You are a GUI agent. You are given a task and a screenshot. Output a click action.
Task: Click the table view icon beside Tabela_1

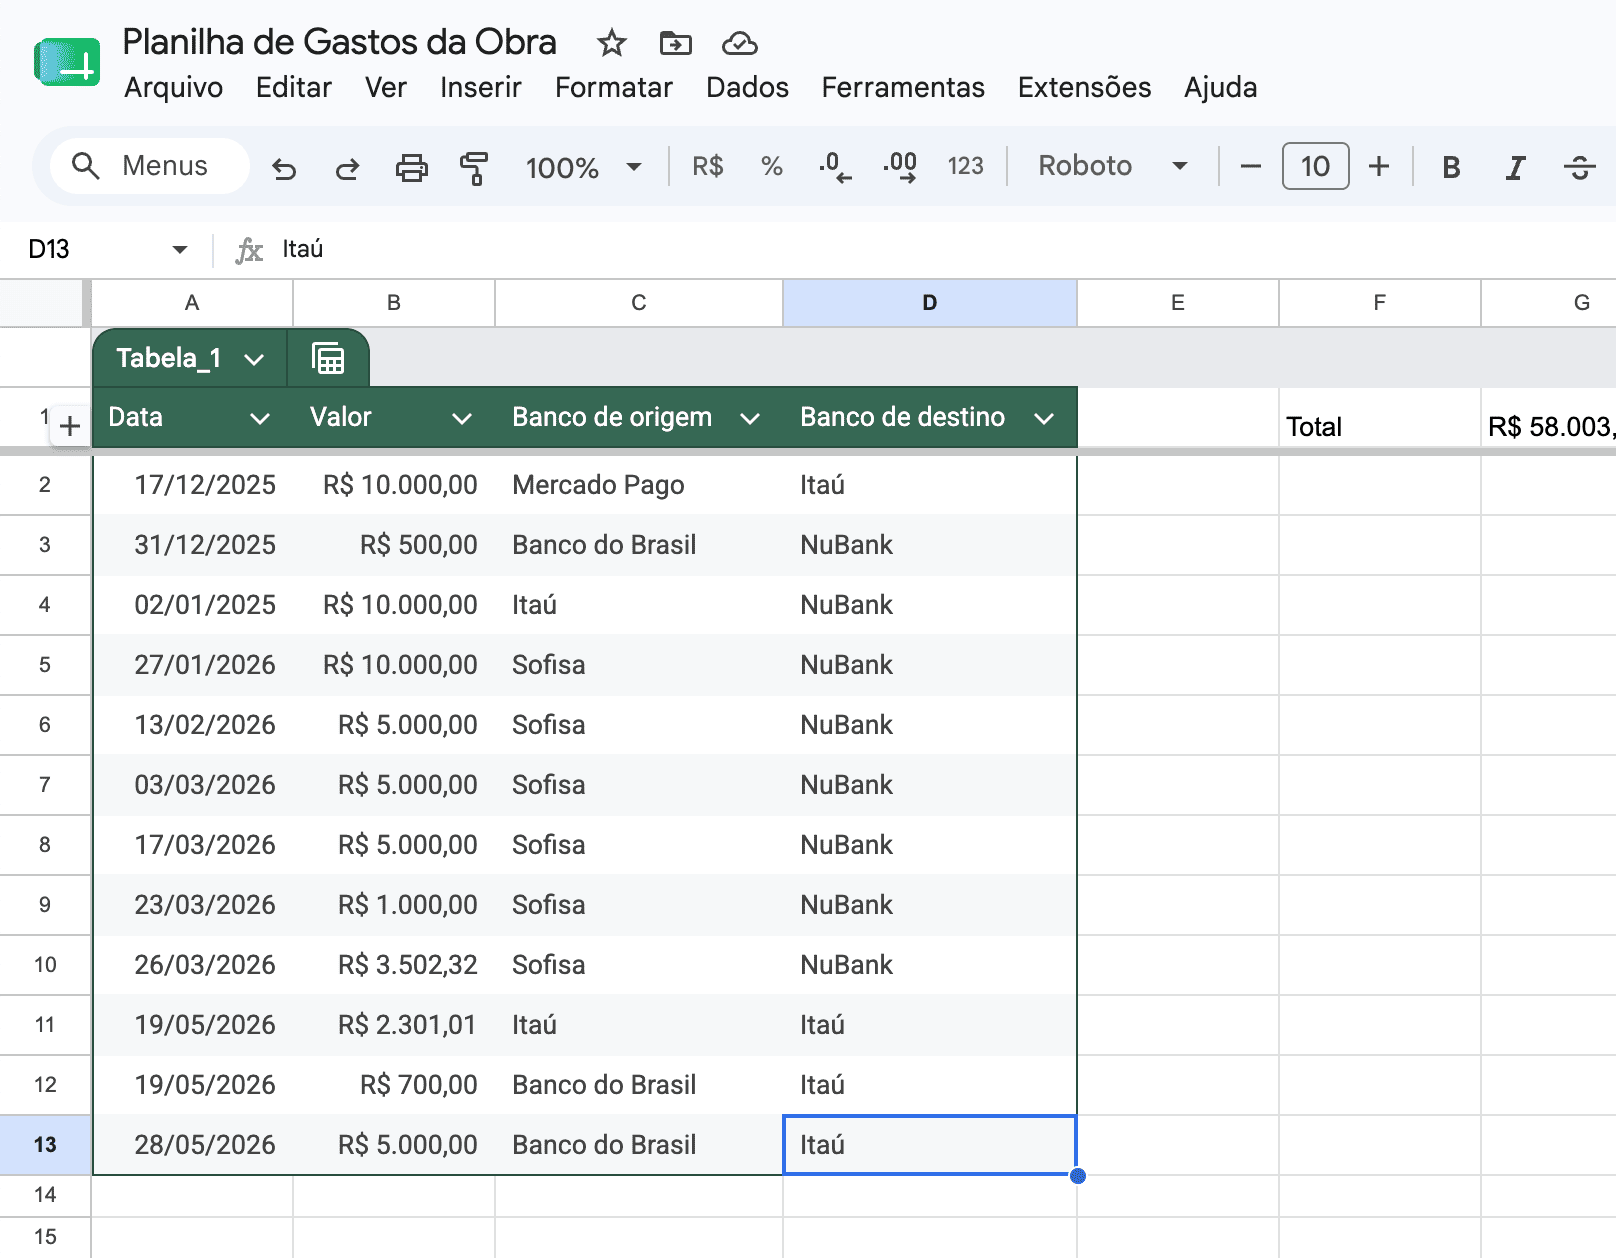click(328, 358)
